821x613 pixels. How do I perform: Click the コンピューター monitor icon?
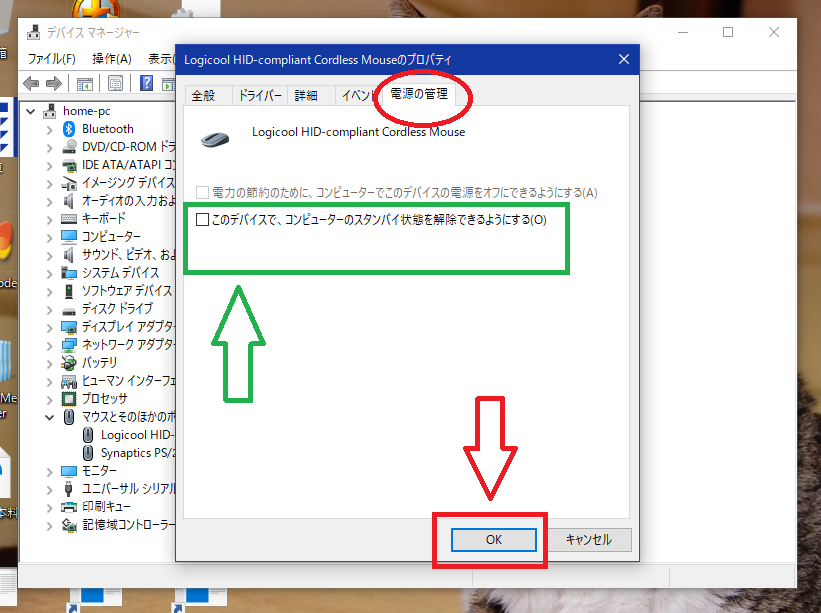point(69,237)
